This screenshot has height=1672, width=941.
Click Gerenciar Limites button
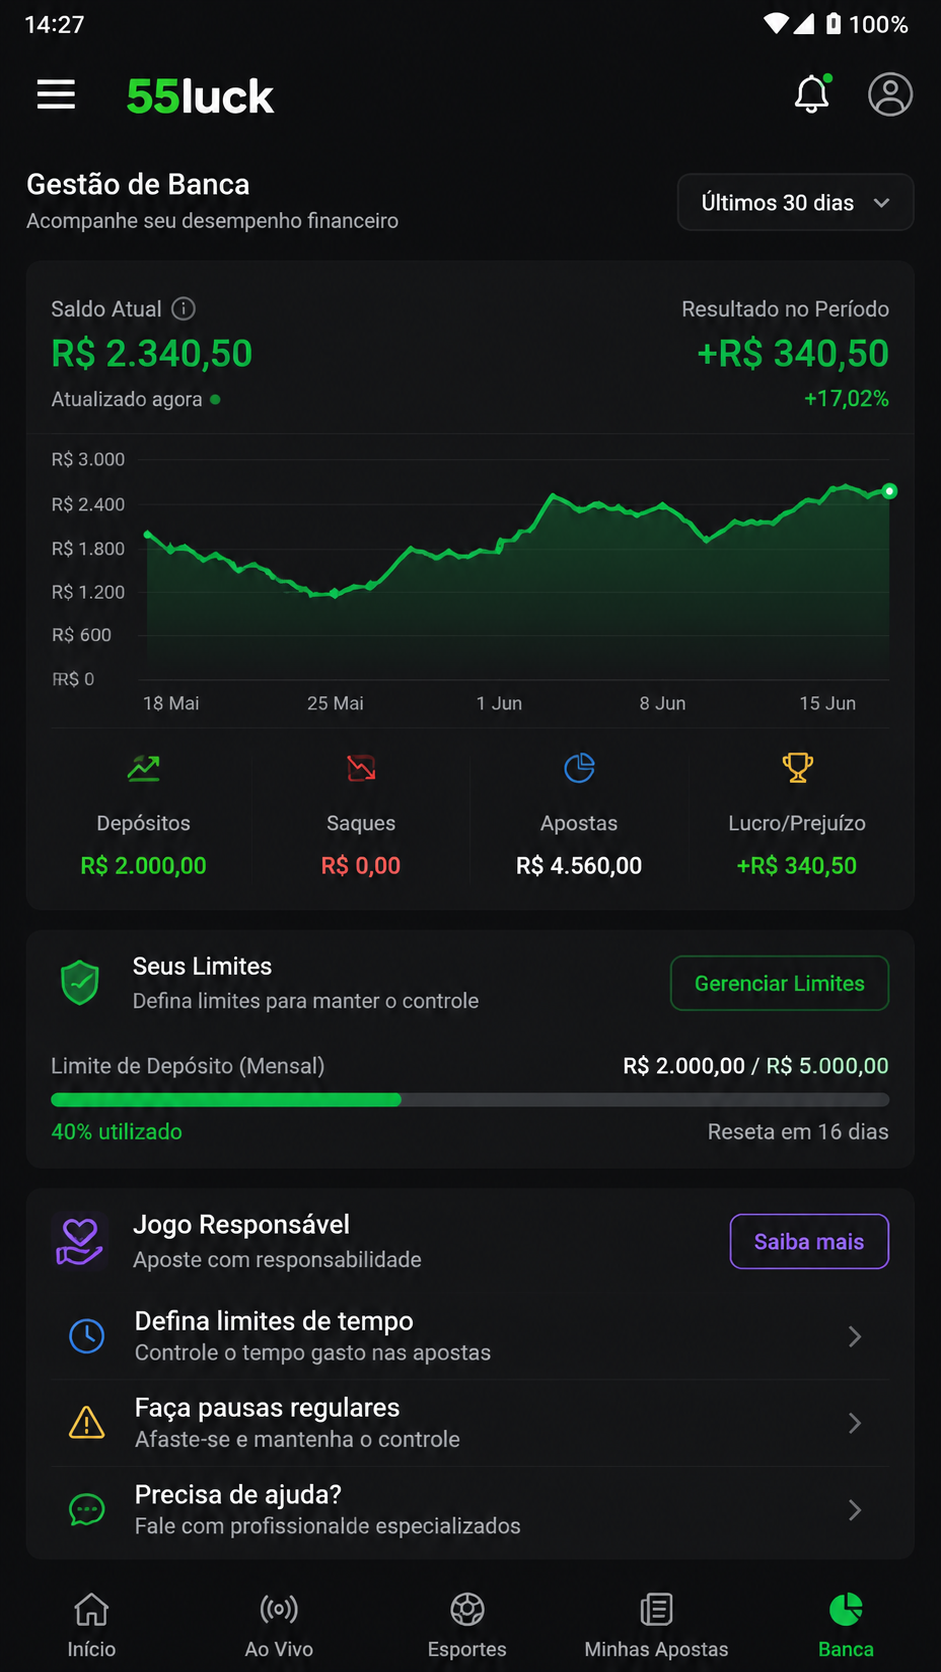point(779,983)
